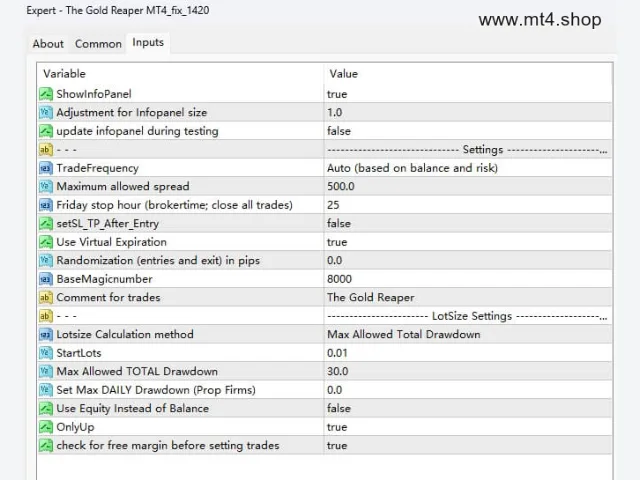Click the Friday stop hour icon
Screen dimensions: 640x480
click(x=46, y=205)
